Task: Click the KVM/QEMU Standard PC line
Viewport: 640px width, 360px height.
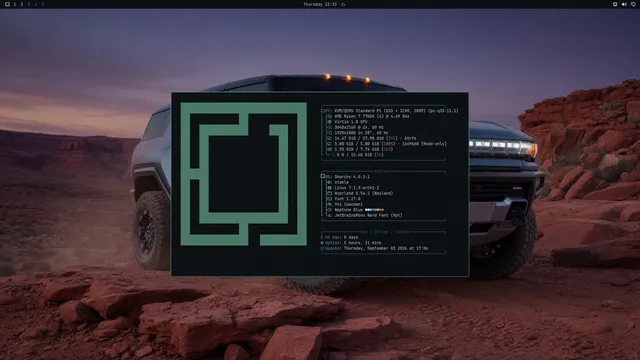Action: [x=396, y=111]
